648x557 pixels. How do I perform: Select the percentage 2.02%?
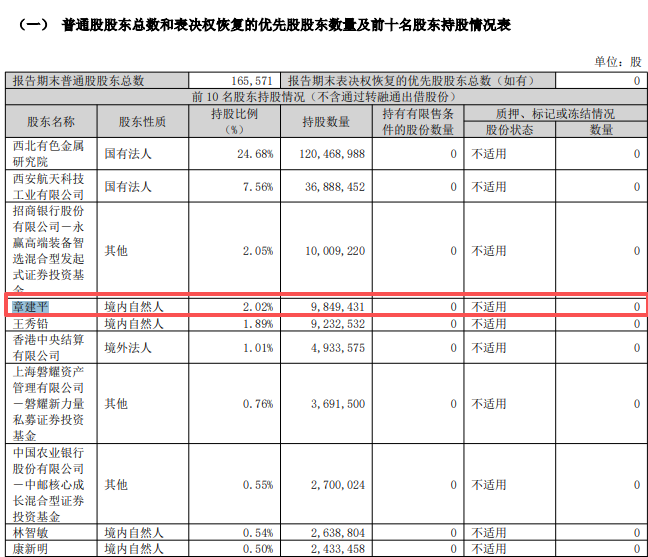pyautogui.click(x=258, y=307)
